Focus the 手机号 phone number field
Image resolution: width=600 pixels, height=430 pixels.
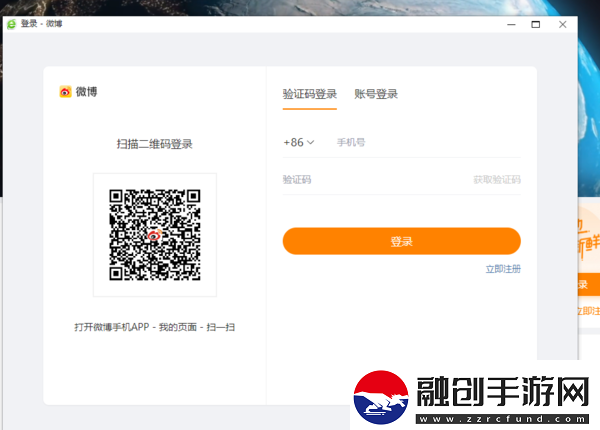coord(428,142)
